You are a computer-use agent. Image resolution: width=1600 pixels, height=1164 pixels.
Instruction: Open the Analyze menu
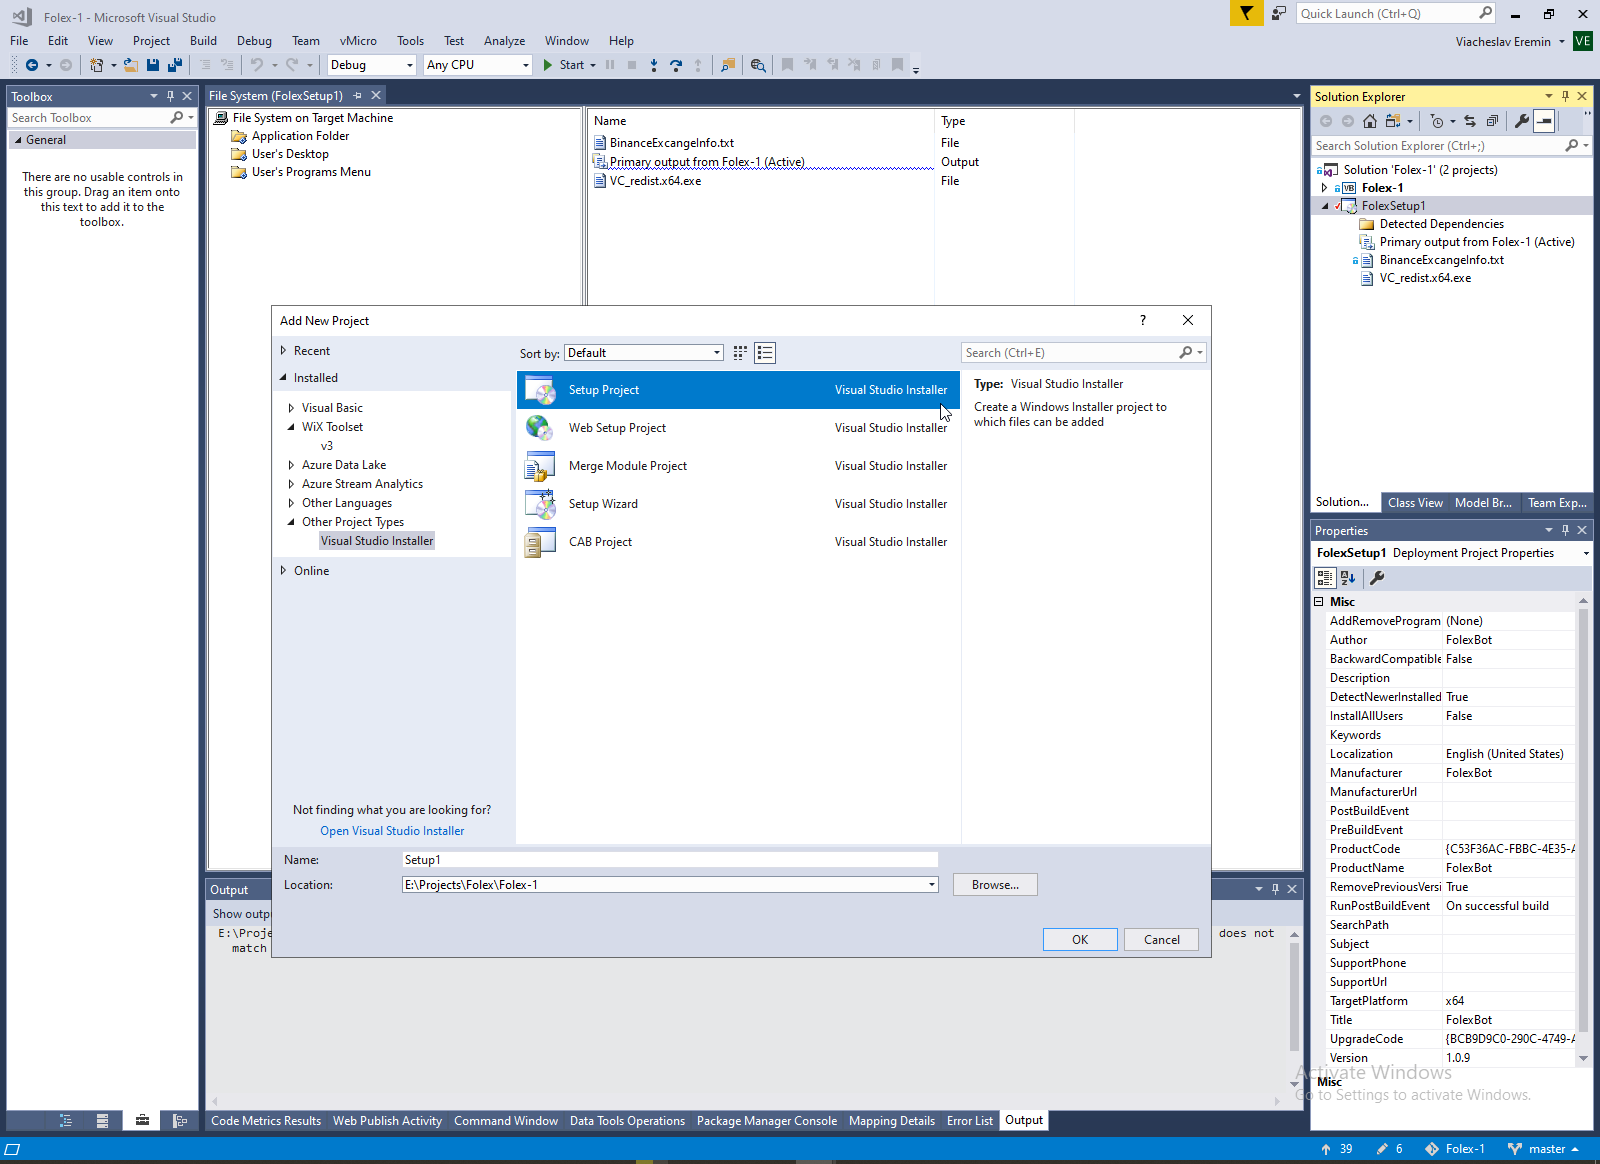[x=504, y=41]
